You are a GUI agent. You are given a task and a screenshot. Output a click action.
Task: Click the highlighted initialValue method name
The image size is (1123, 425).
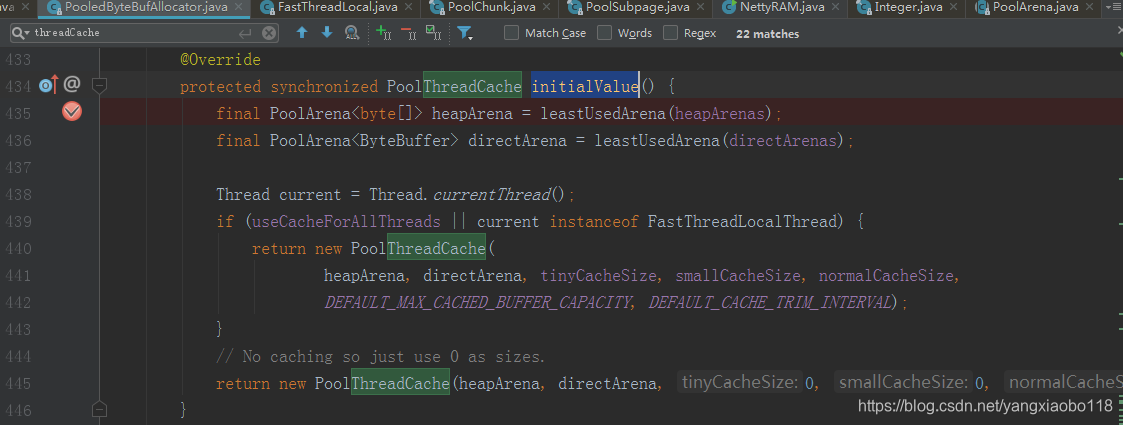(585, 87)
